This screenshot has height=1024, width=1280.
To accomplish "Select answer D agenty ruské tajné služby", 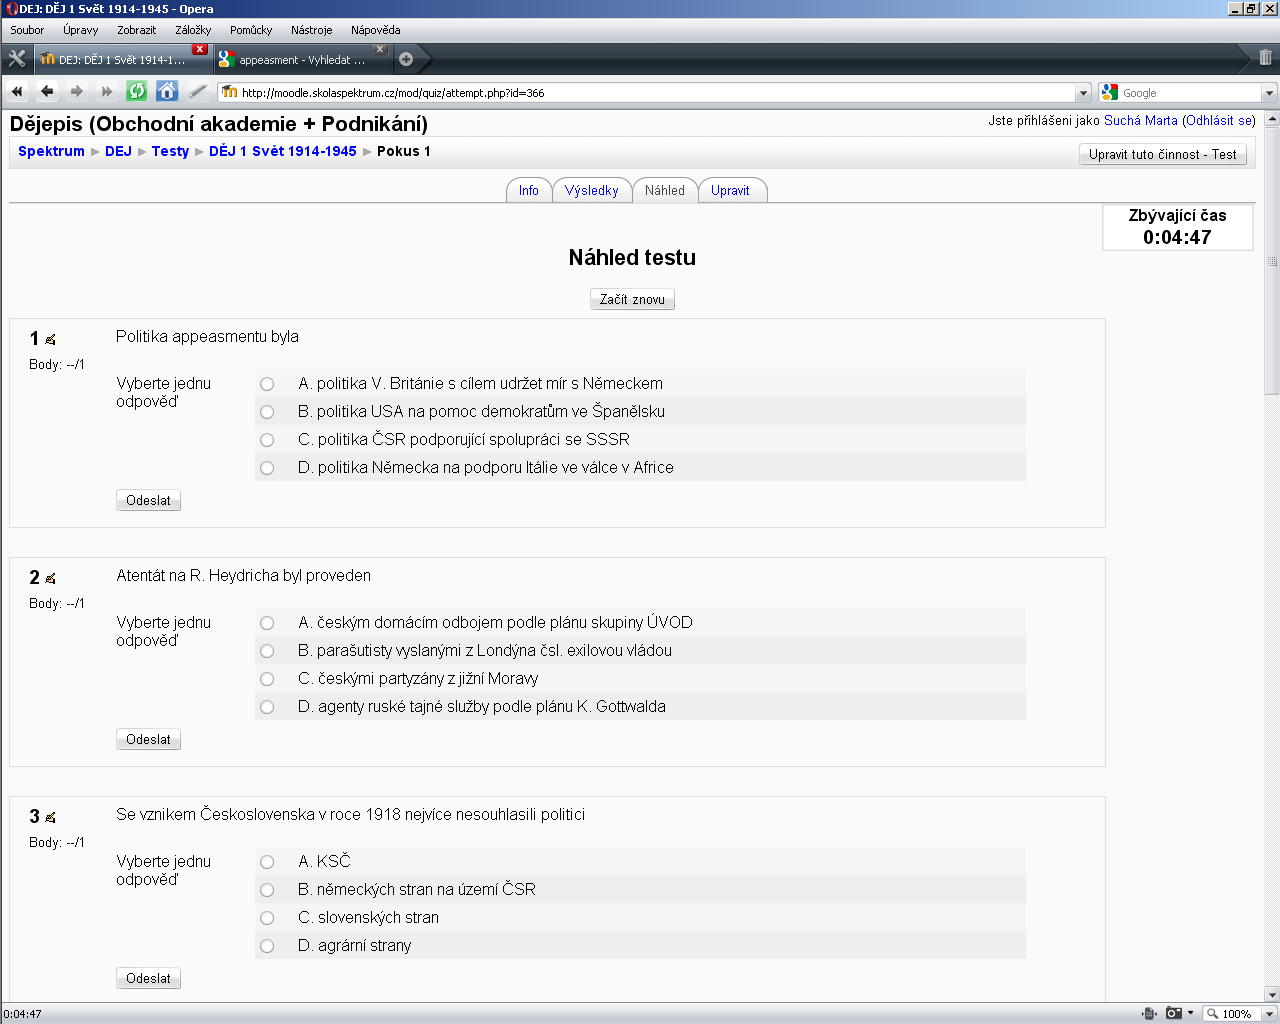I will [267, 707].
